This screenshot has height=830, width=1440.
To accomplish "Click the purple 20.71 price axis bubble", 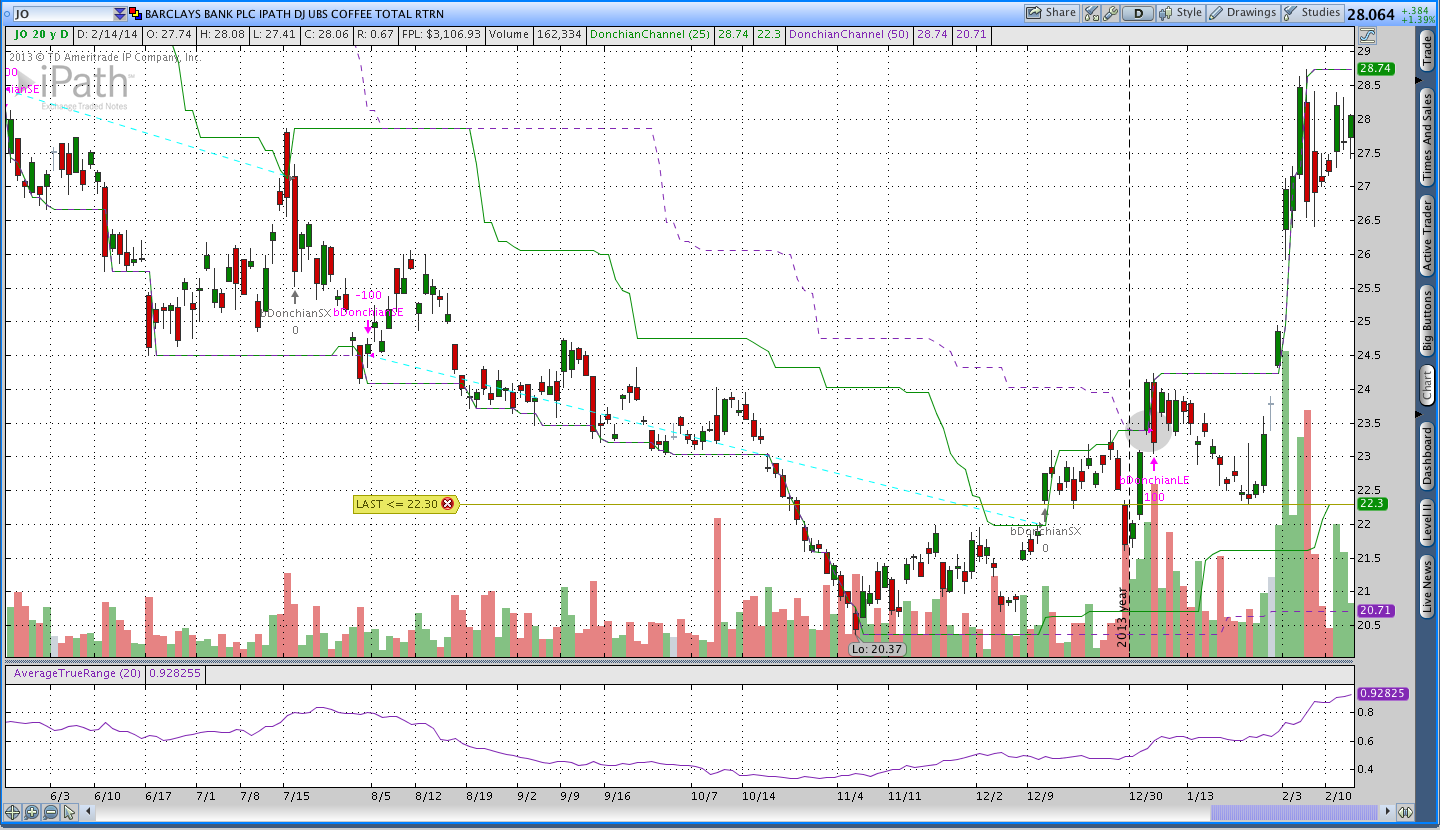I will pyautogui.click(x=1376, y=610).
